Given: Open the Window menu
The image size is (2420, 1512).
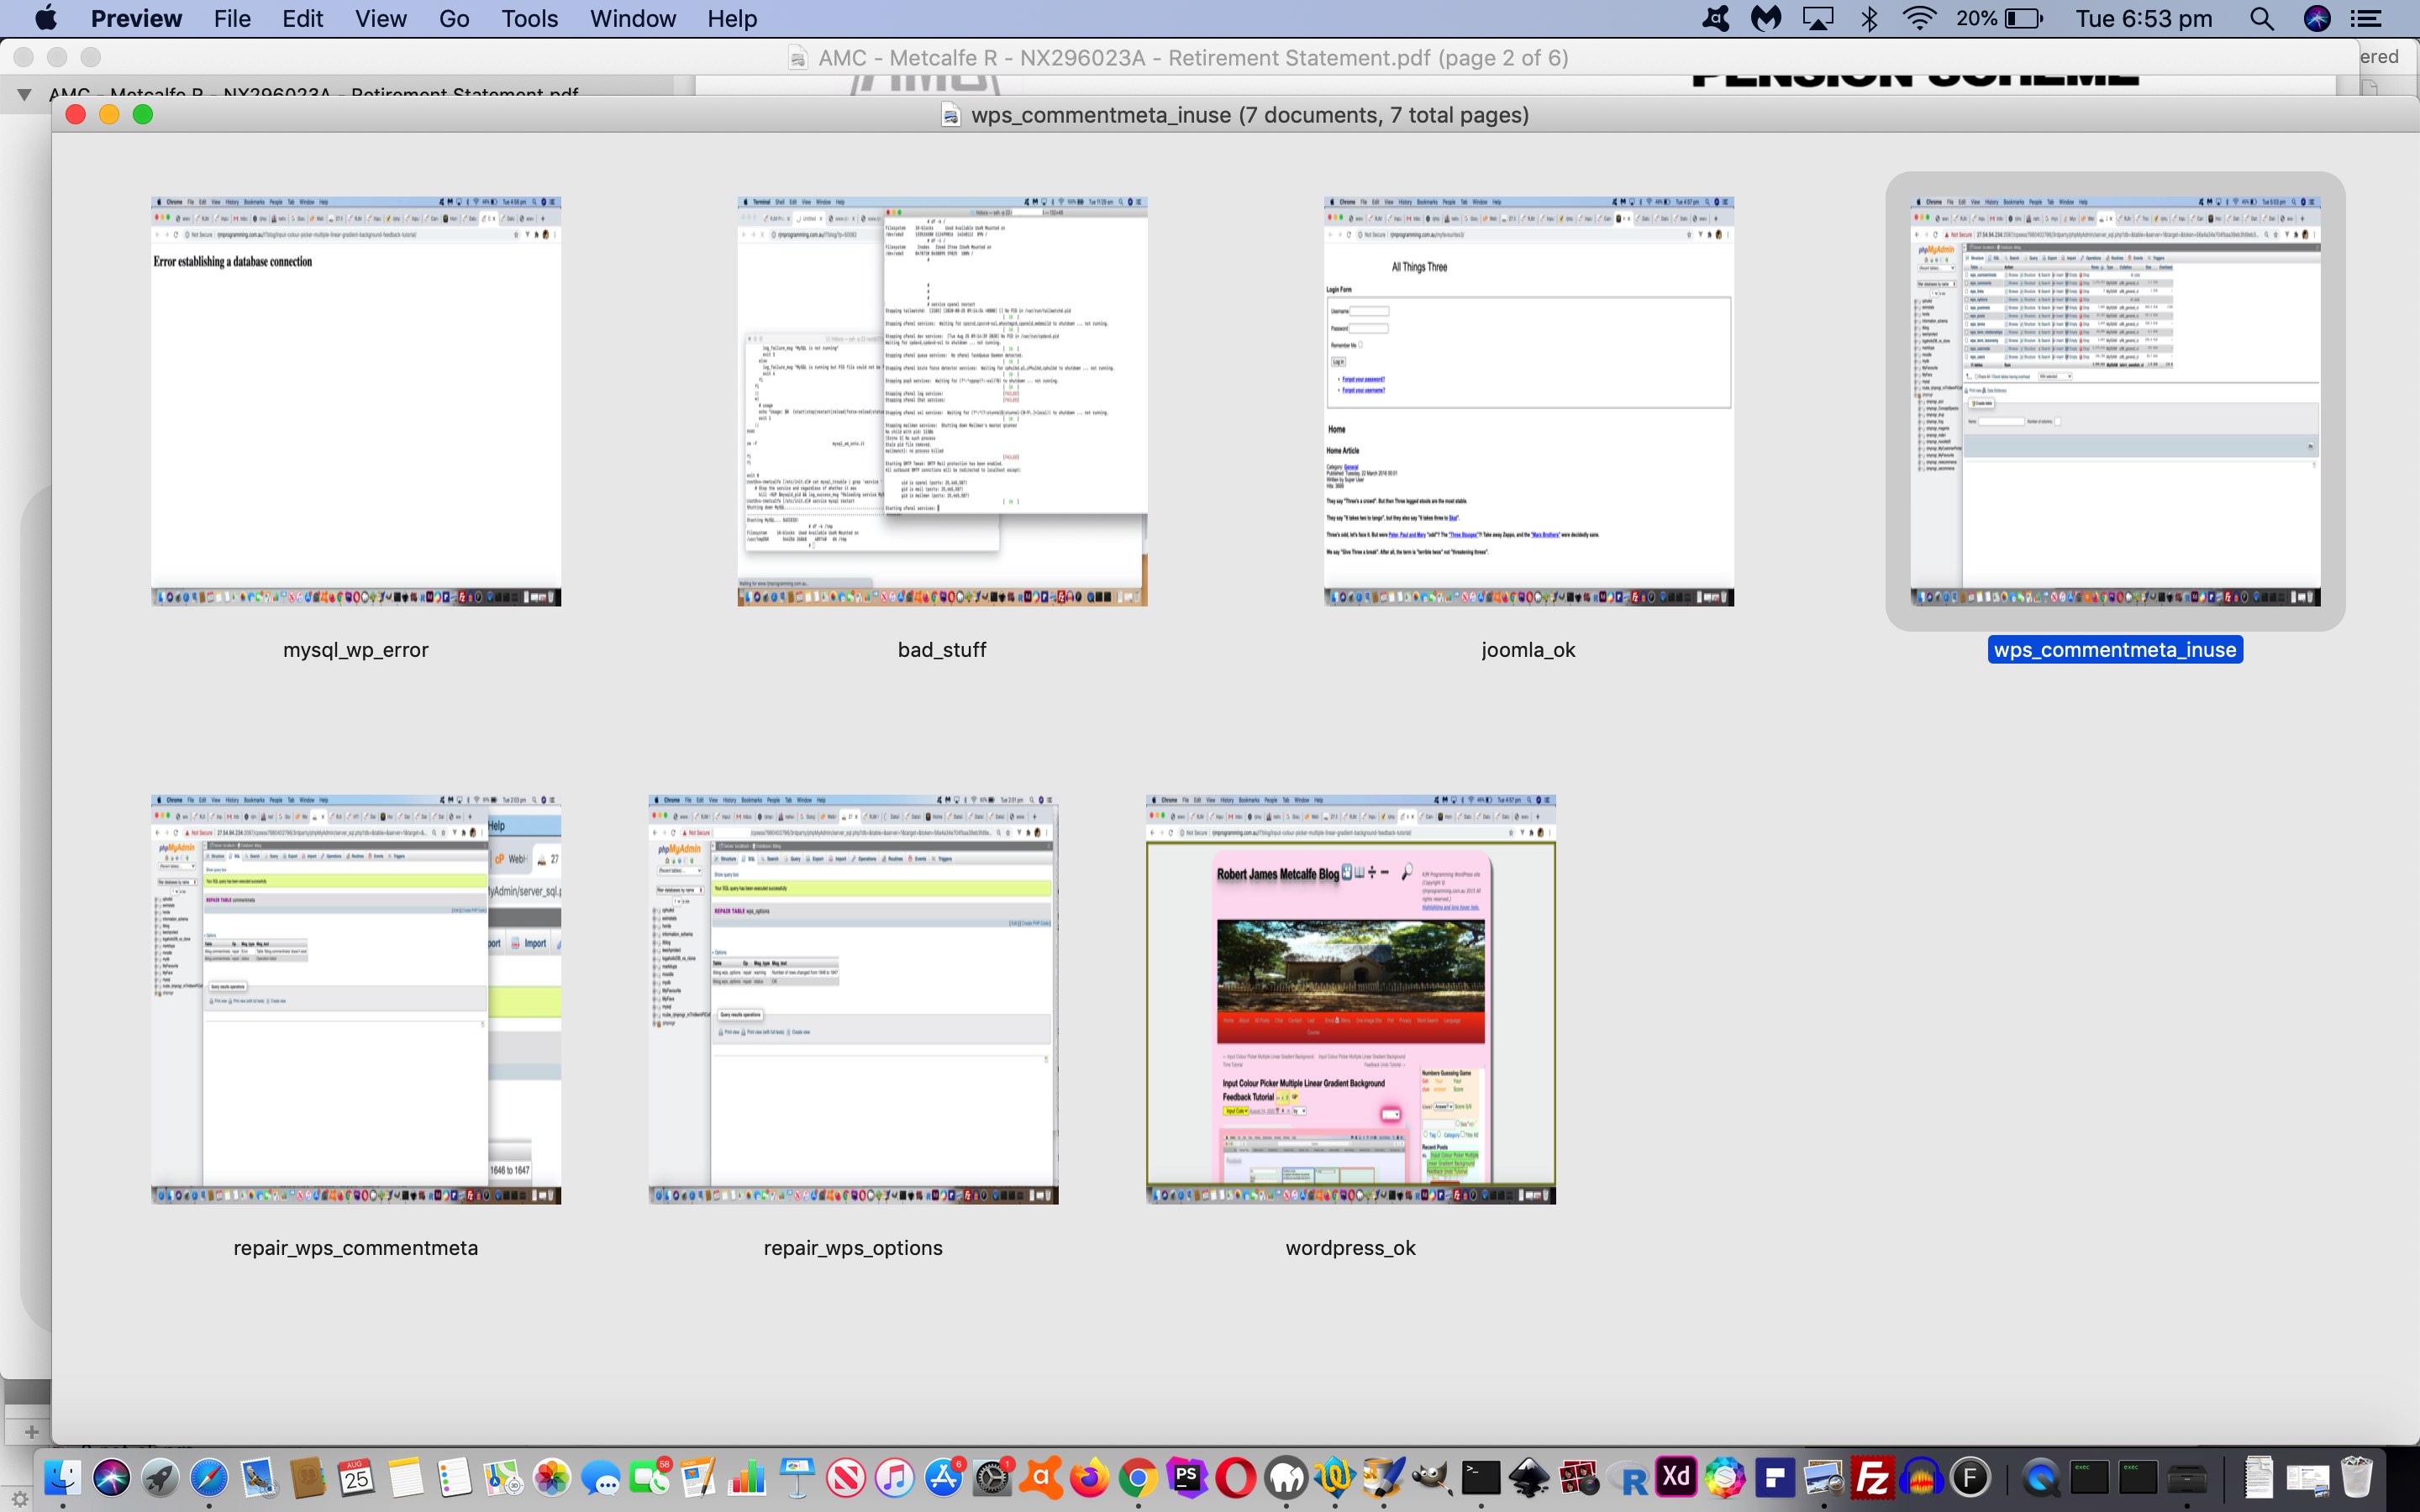Looking at the screenshot, I should (x=632, y=18).
